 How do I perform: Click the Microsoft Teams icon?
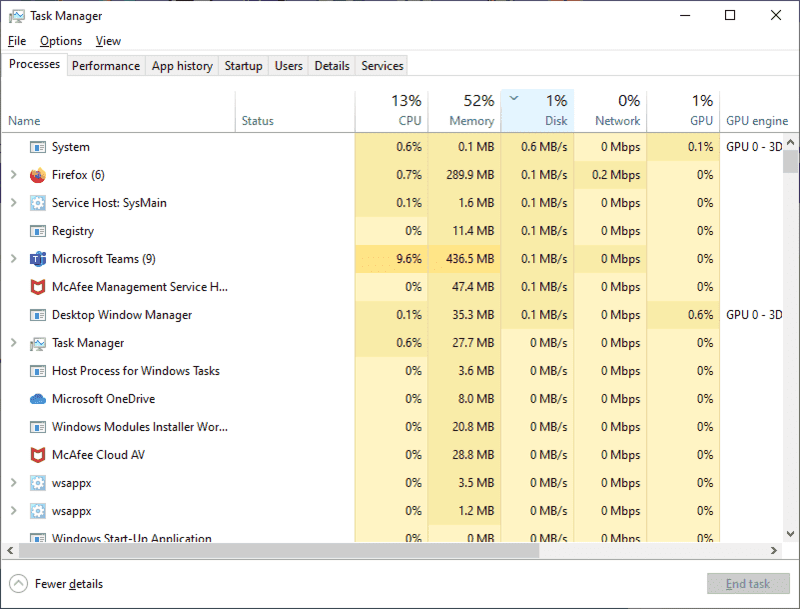coord(38,259)
